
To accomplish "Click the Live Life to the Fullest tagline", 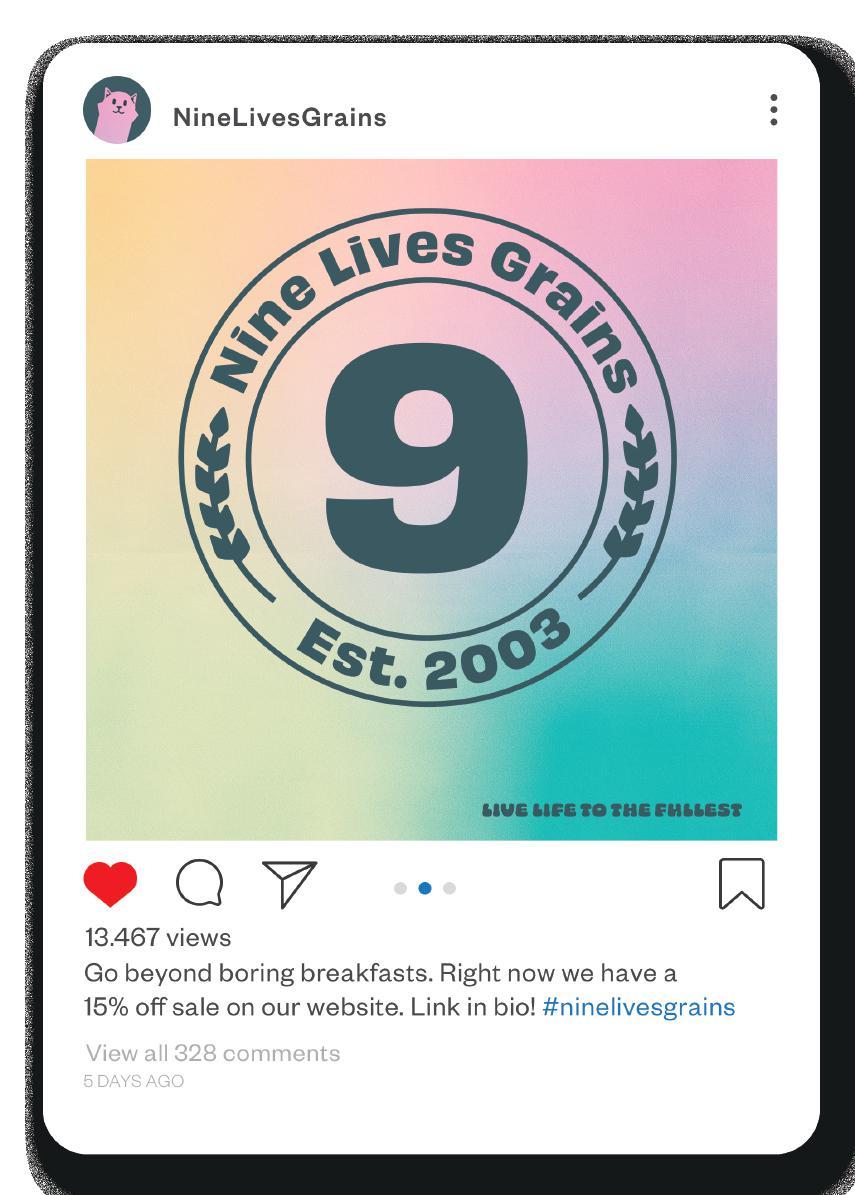I will click(612, 809).
